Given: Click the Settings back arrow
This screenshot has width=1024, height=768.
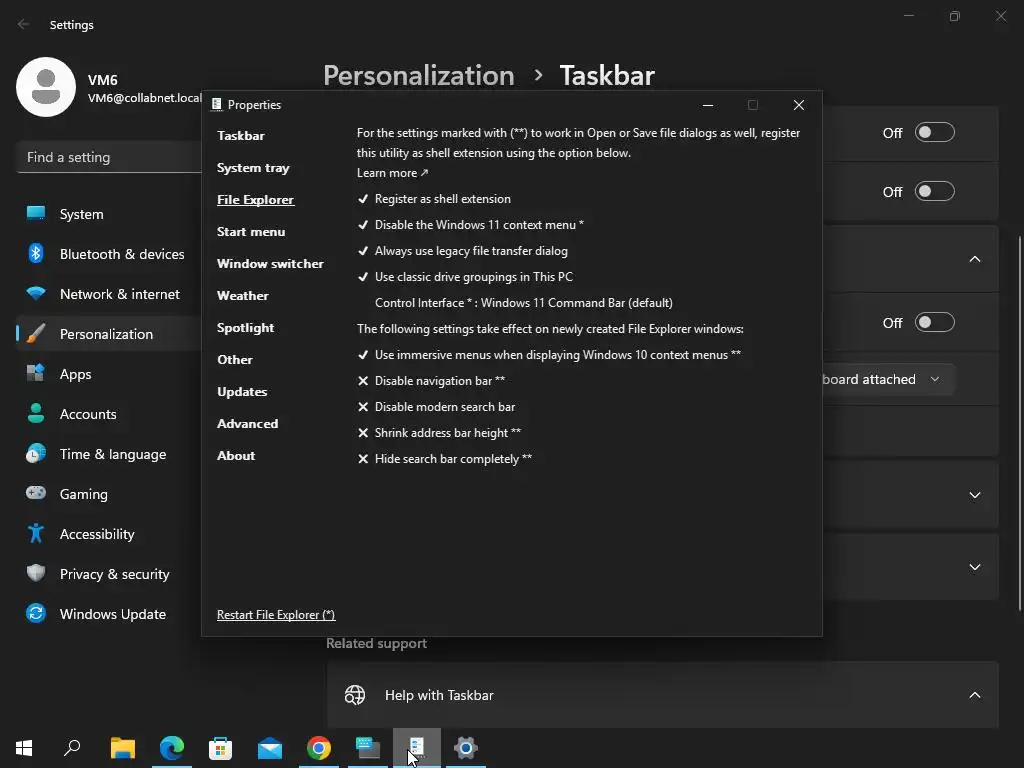Looking at the screenshot, I should (24, 24).
